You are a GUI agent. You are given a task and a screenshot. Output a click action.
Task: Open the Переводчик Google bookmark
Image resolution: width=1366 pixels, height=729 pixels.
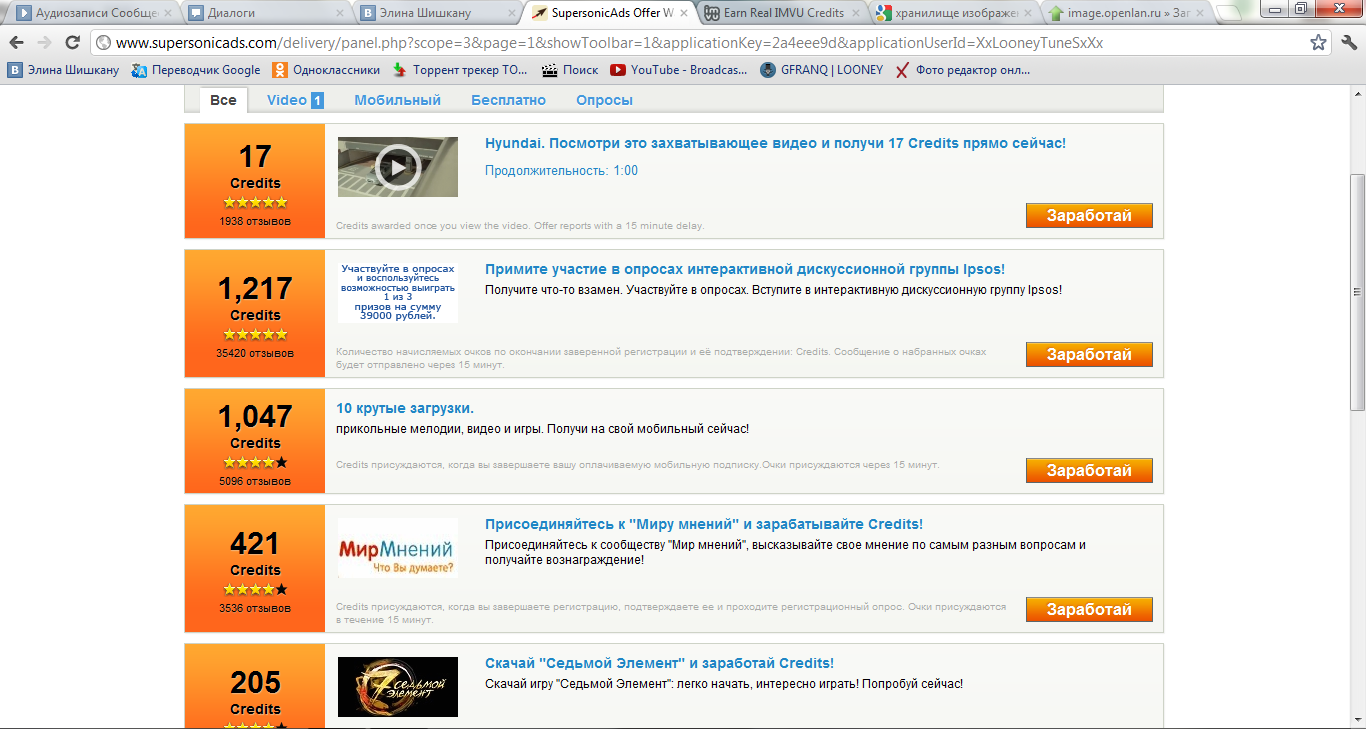point(196,70)
